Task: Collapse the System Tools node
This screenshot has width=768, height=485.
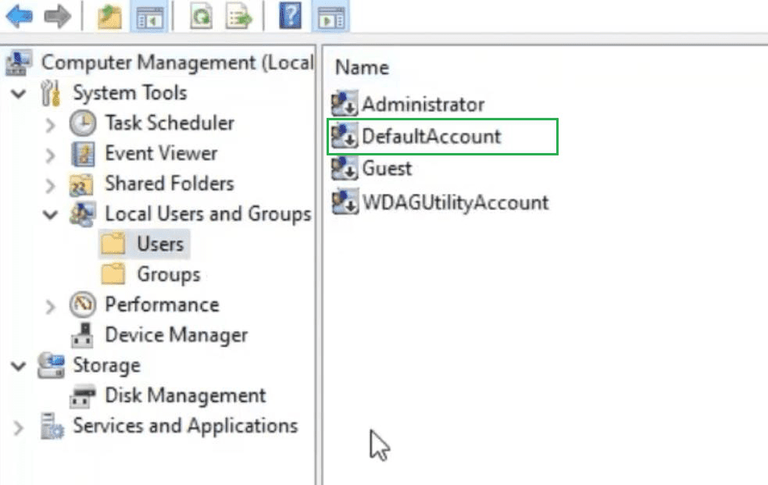Action: pos(19,93)
